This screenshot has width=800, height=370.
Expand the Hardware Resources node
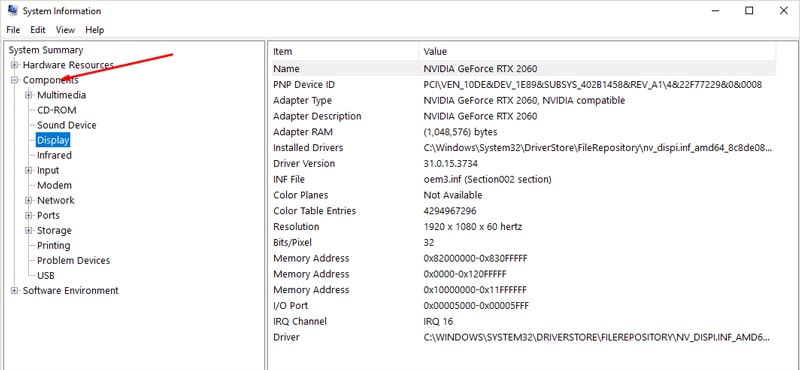pyautogui.click(x=15, y=65)
